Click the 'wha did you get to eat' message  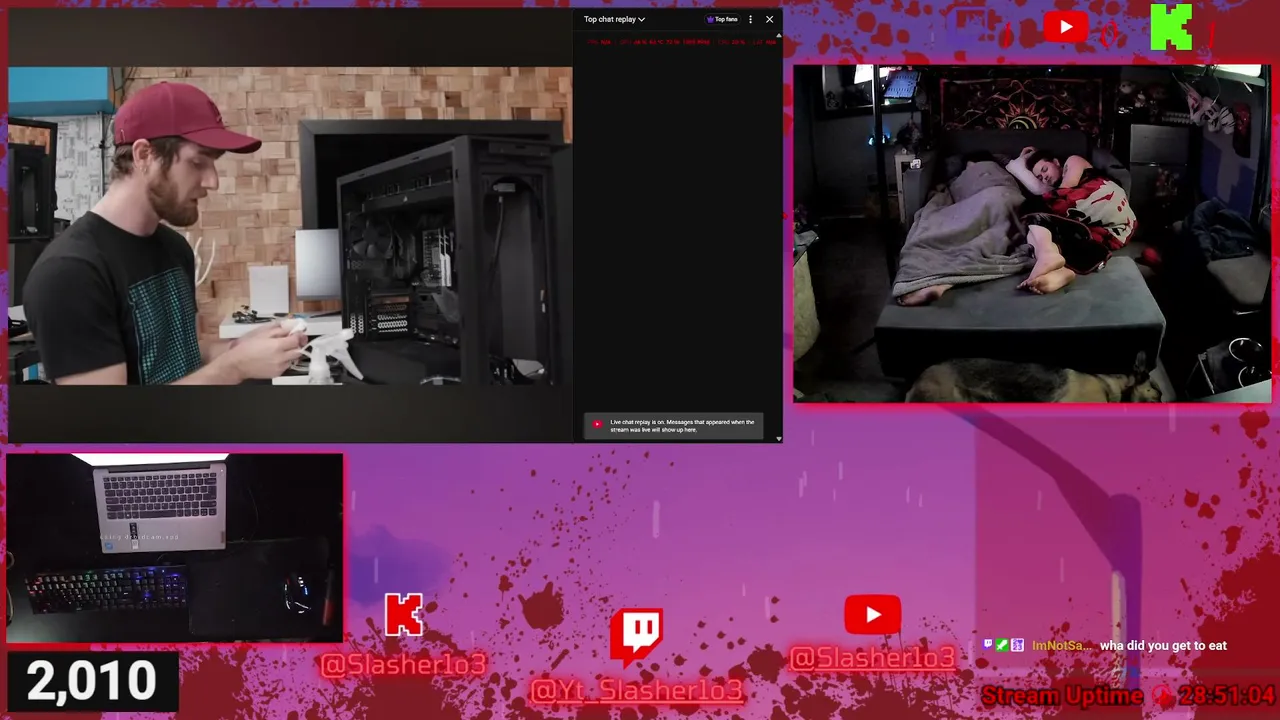[1163, 646]
